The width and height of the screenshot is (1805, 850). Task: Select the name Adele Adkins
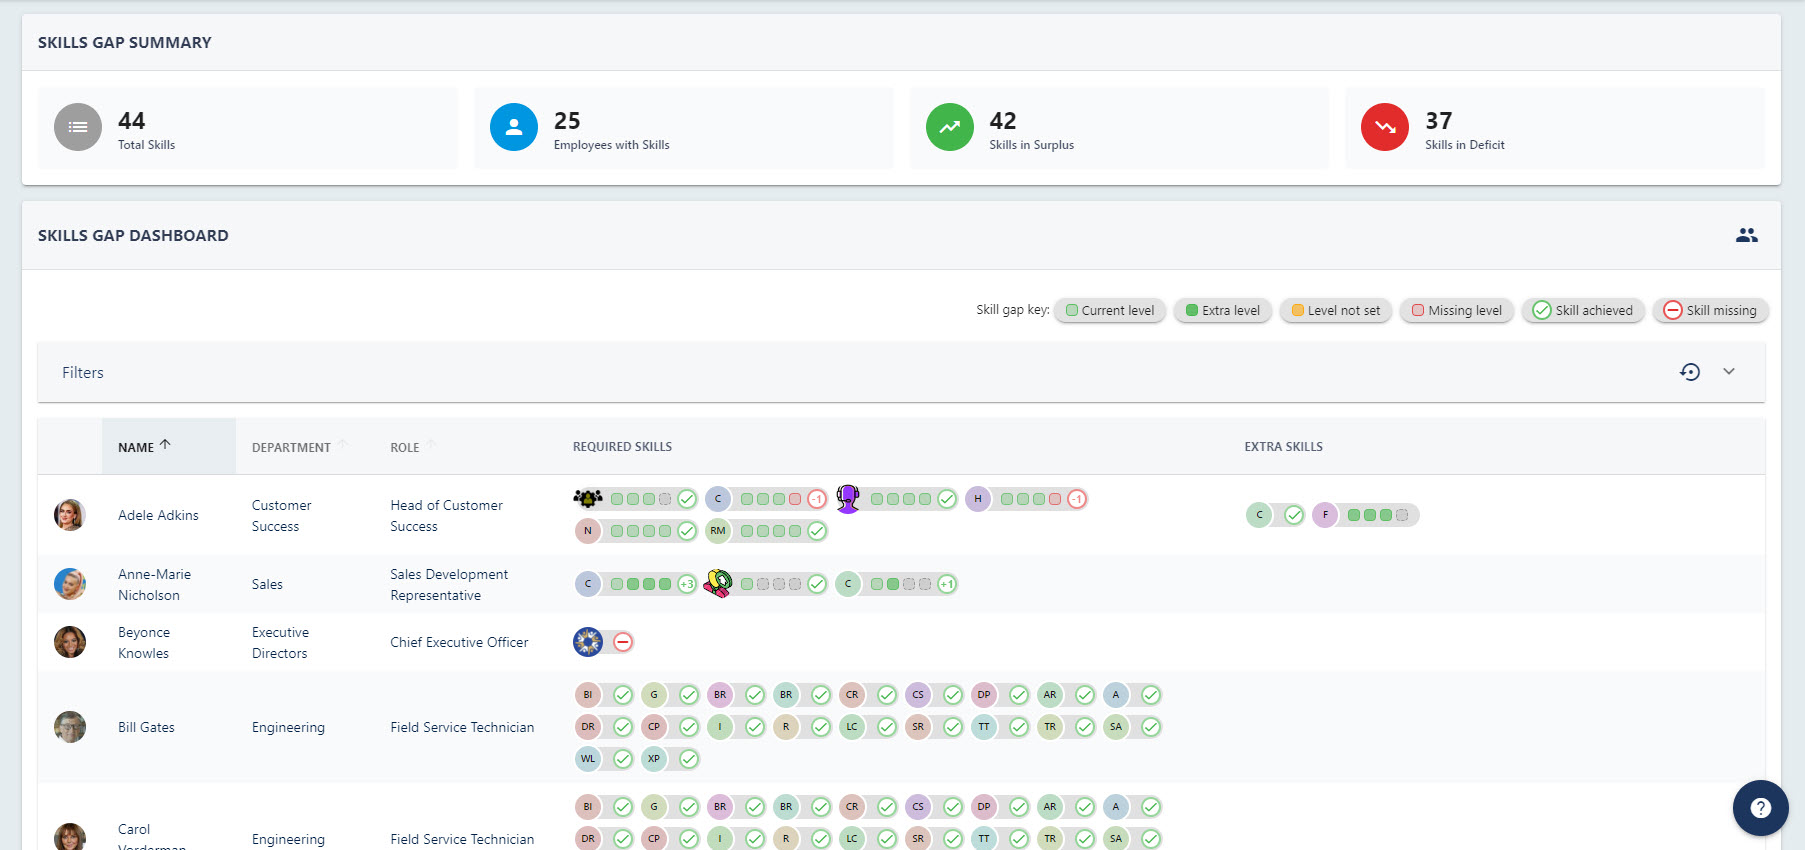coord(158,515)
